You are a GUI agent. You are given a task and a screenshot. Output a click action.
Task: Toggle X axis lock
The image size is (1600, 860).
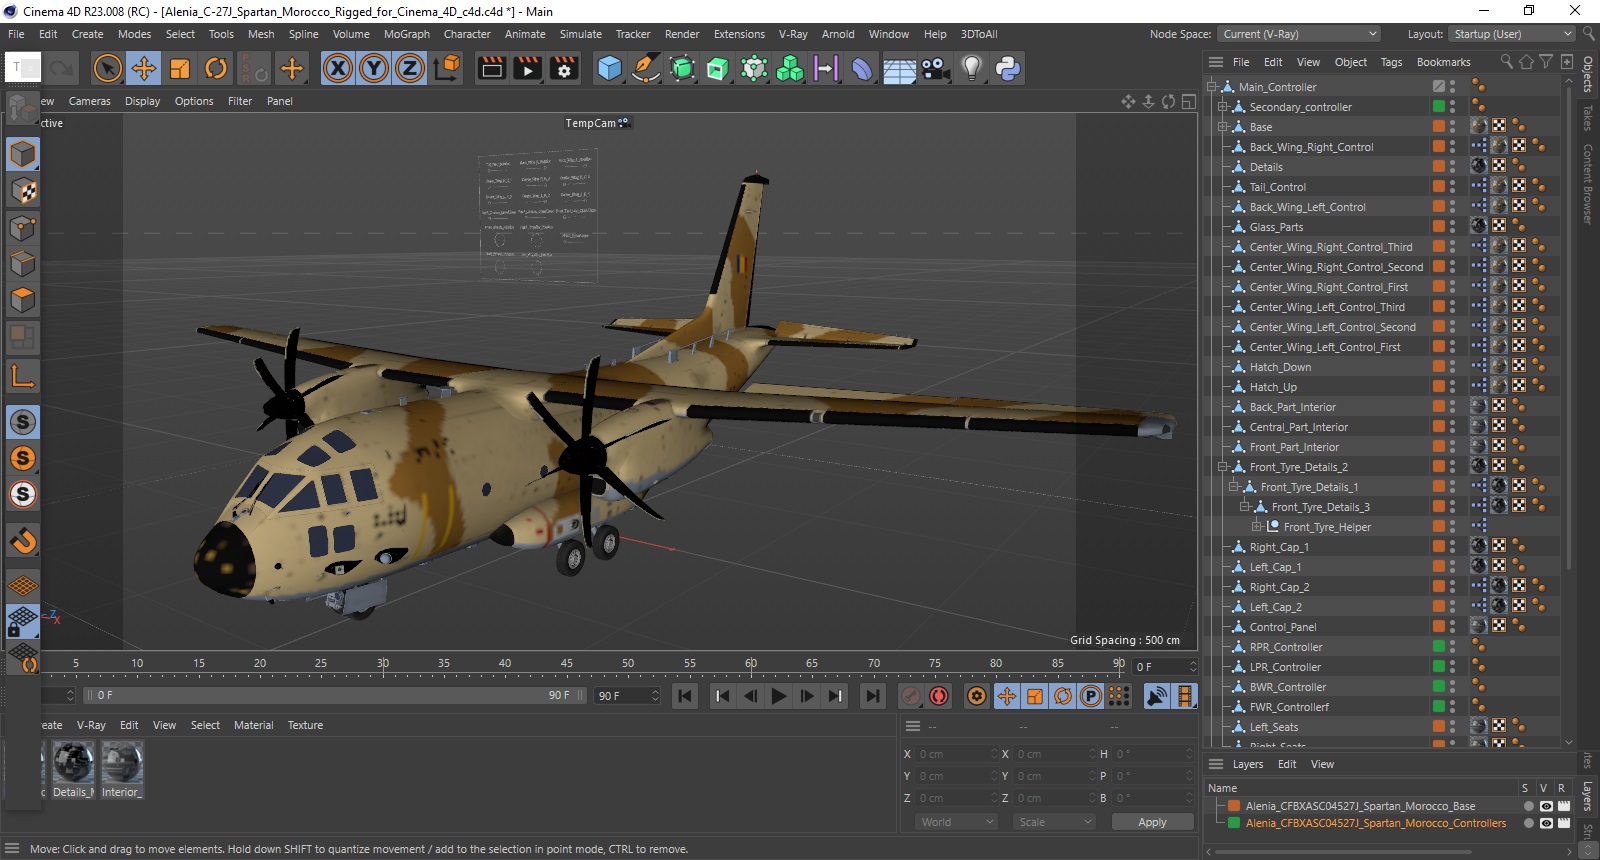click(x=338, y=68)
